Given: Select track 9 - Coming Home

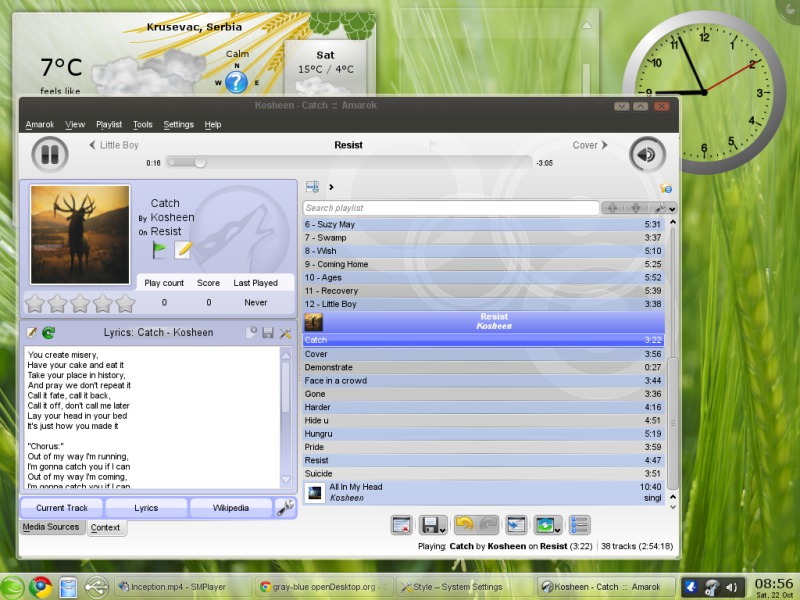Looking at the screenshot, I should [x=484, y=264].
